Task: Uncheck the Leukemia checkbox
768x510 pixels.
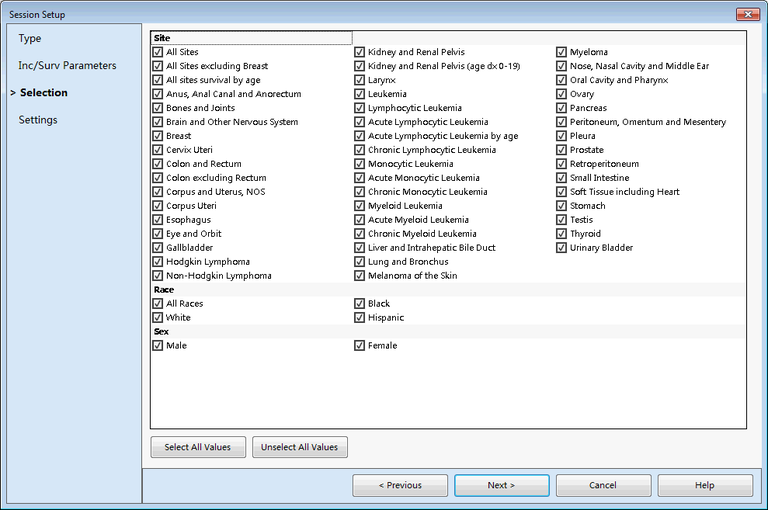Action: (360, 94)
